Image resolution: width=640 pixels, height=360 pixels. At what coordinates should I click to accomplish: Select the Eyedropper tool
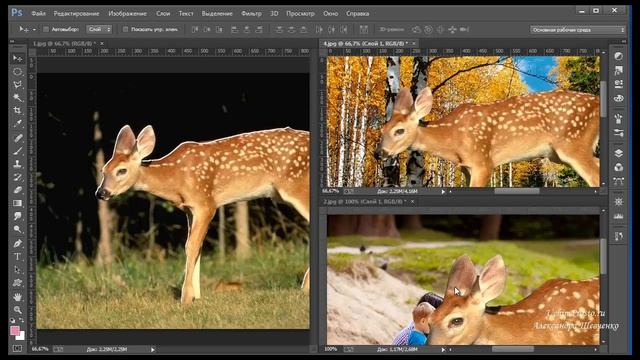[17, 124]
